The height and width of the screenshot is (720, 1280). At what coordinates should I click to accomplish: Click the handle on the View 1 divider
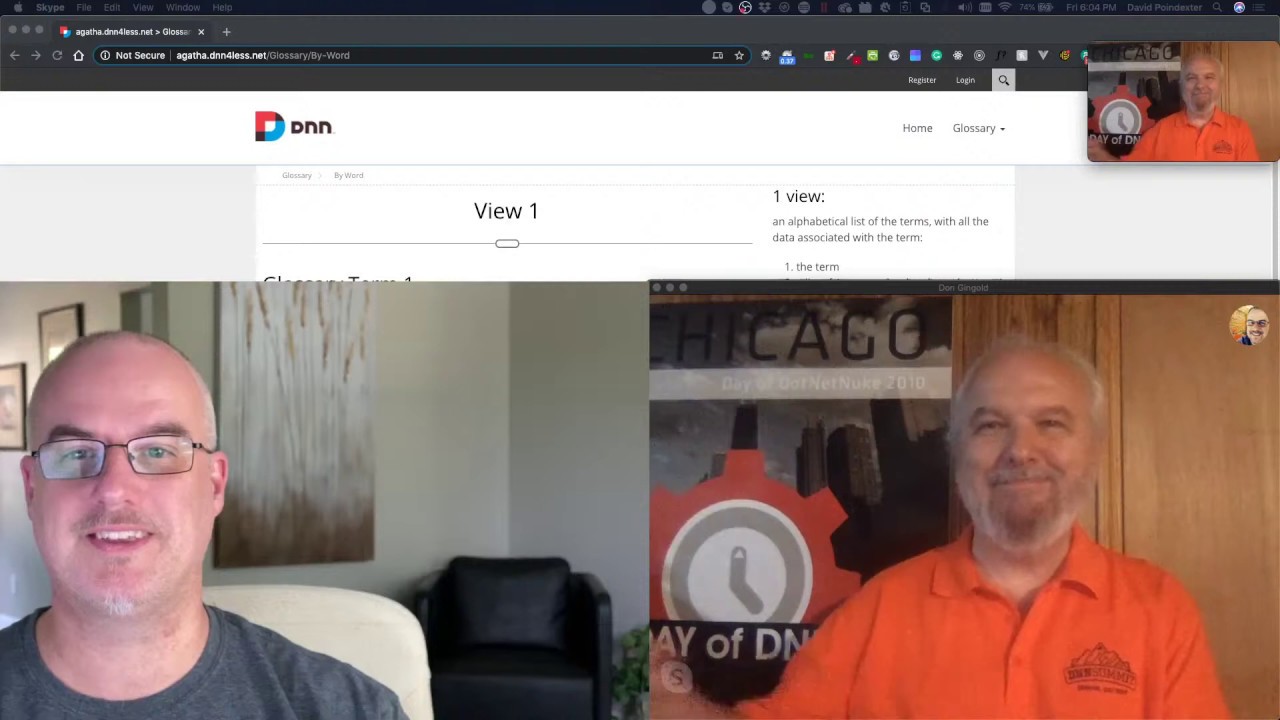507,243
